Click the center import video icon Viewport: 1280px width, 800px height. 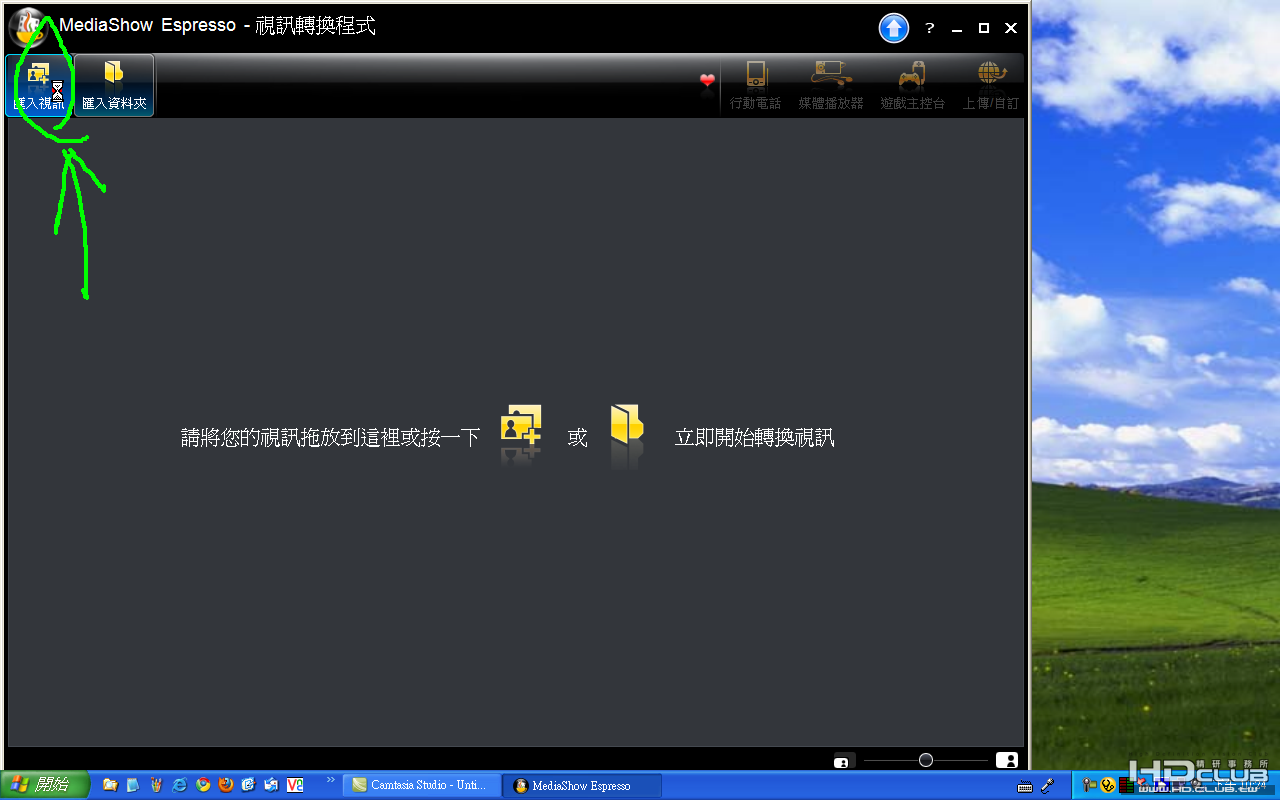521,424
